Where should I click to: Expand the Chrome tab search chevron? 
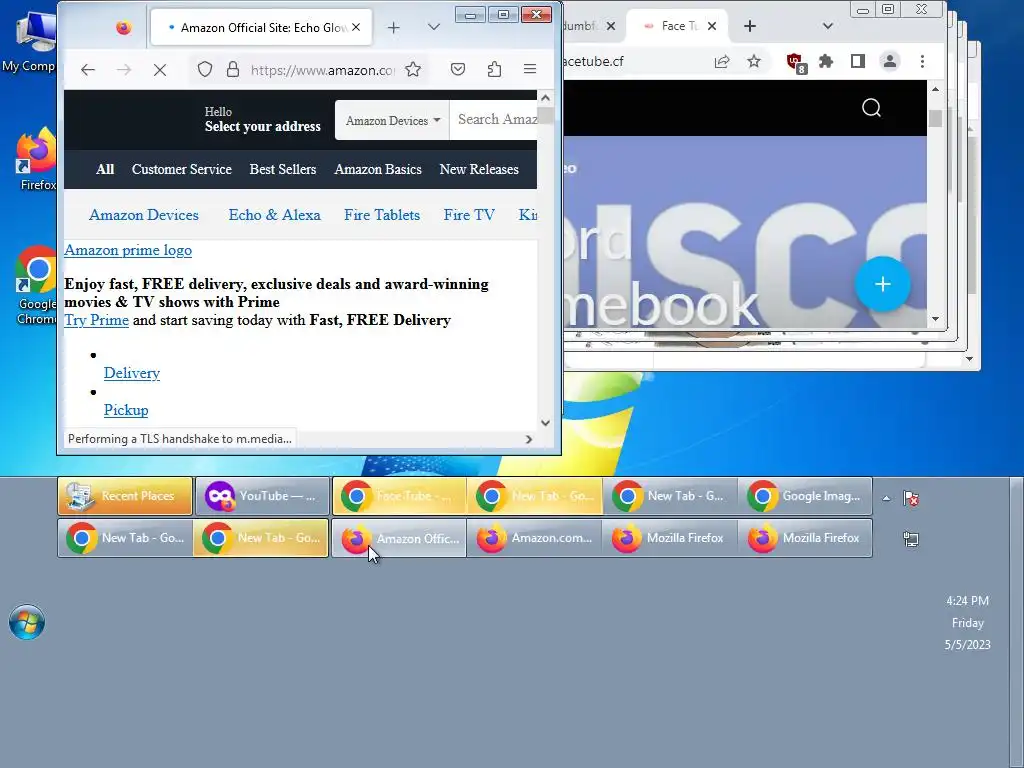point(827,26)
